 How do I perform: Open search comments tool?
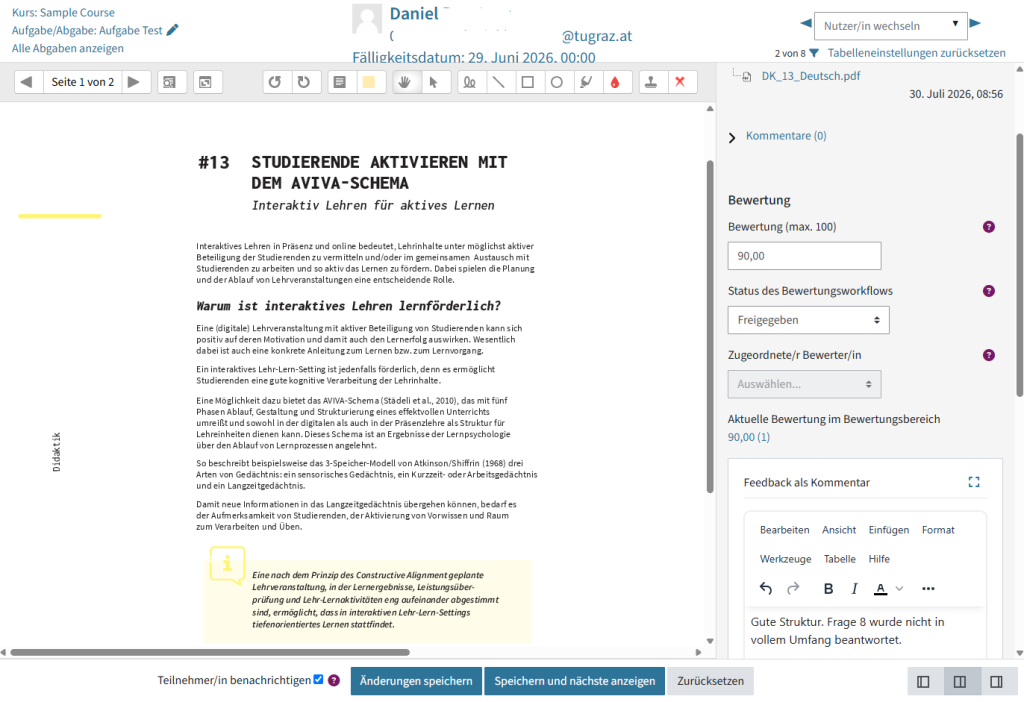(170, 82)
